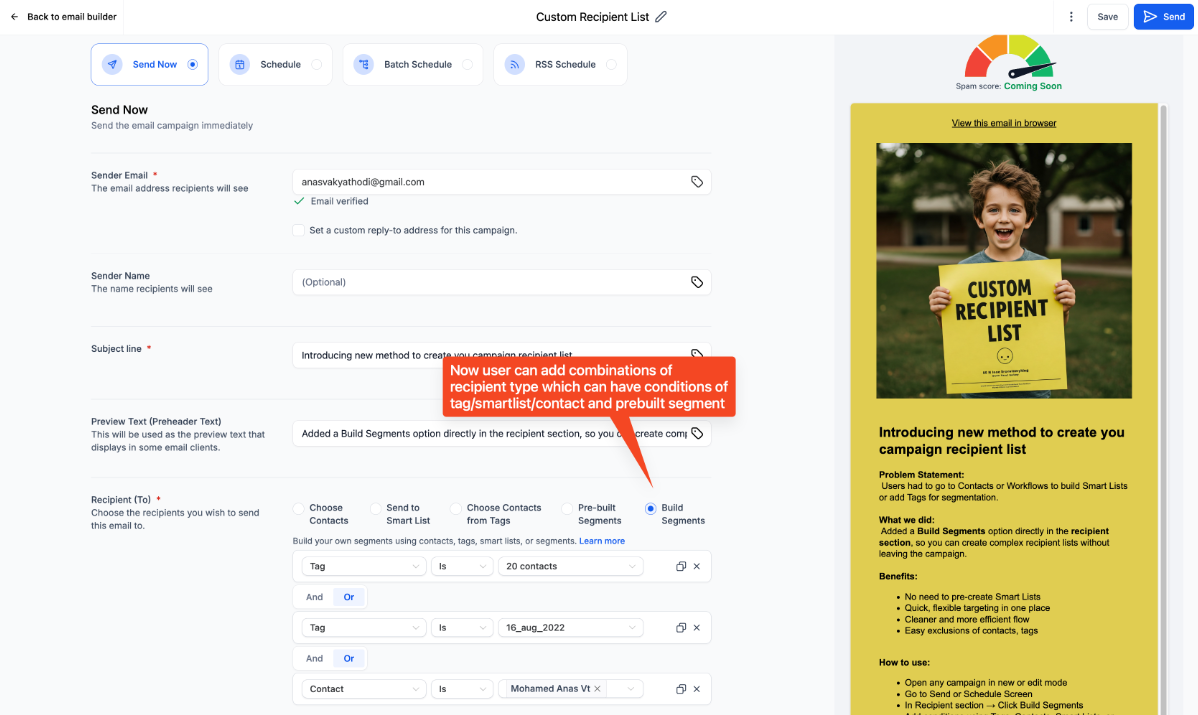The height and width of the screenshot is (715, 1198).
Task: Click tag icon in Sender Email field
Action: 697,182
